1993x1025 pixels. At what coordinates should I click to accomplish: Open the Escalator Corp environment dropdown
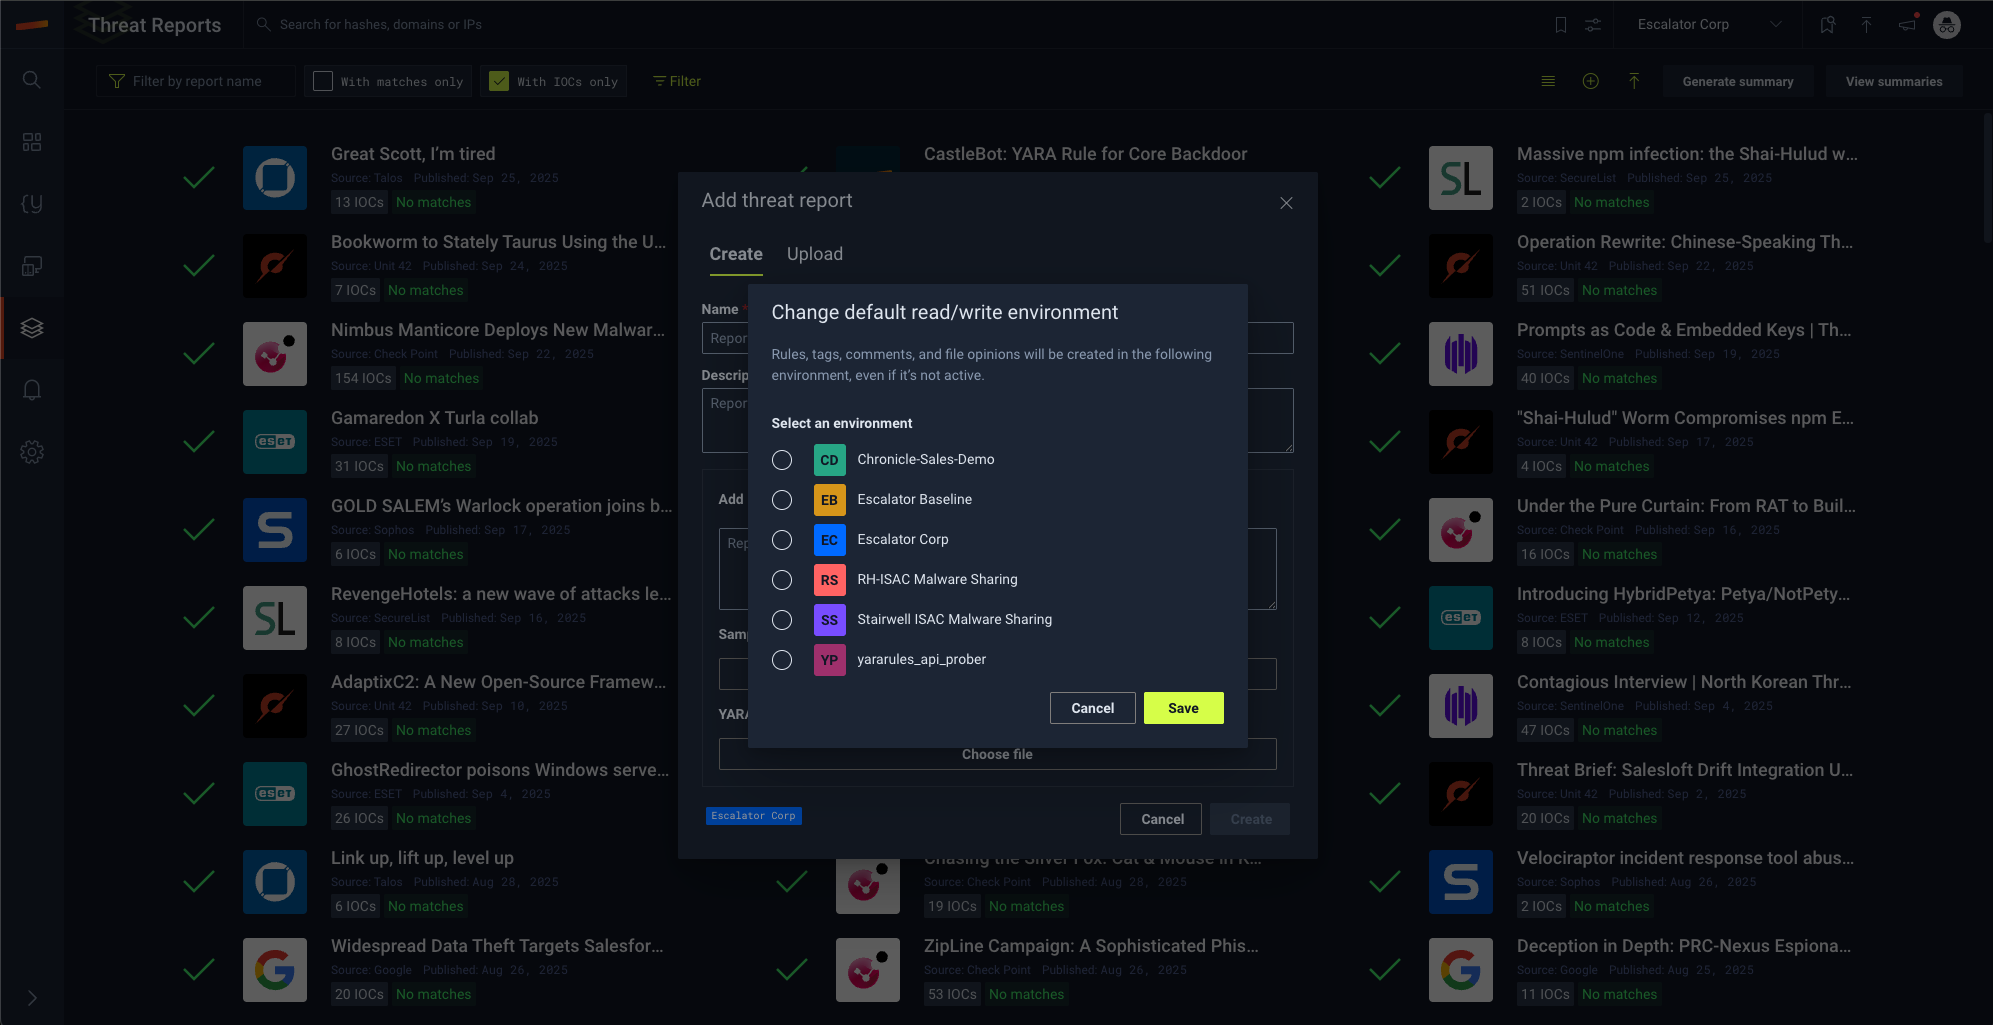(x=1708, y=24)
